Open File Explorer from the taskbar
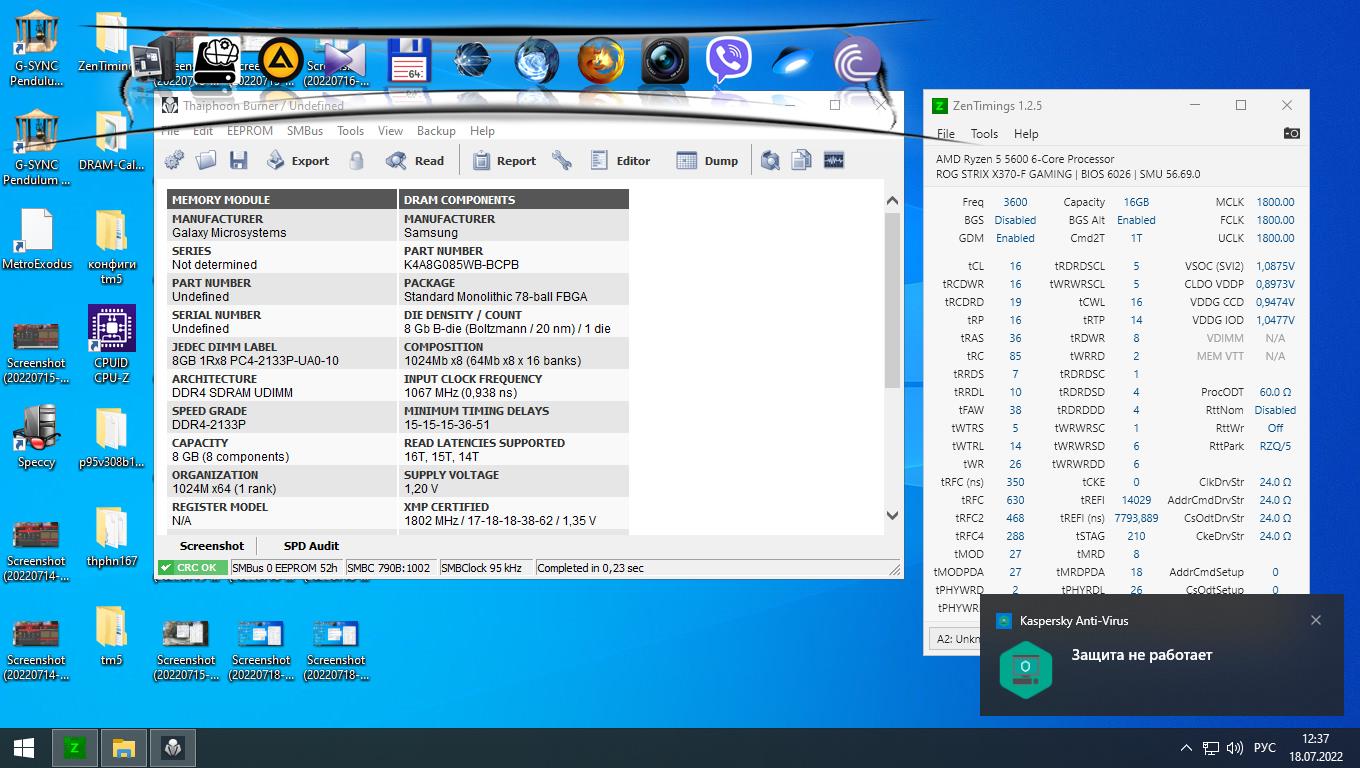 [123, 748]
